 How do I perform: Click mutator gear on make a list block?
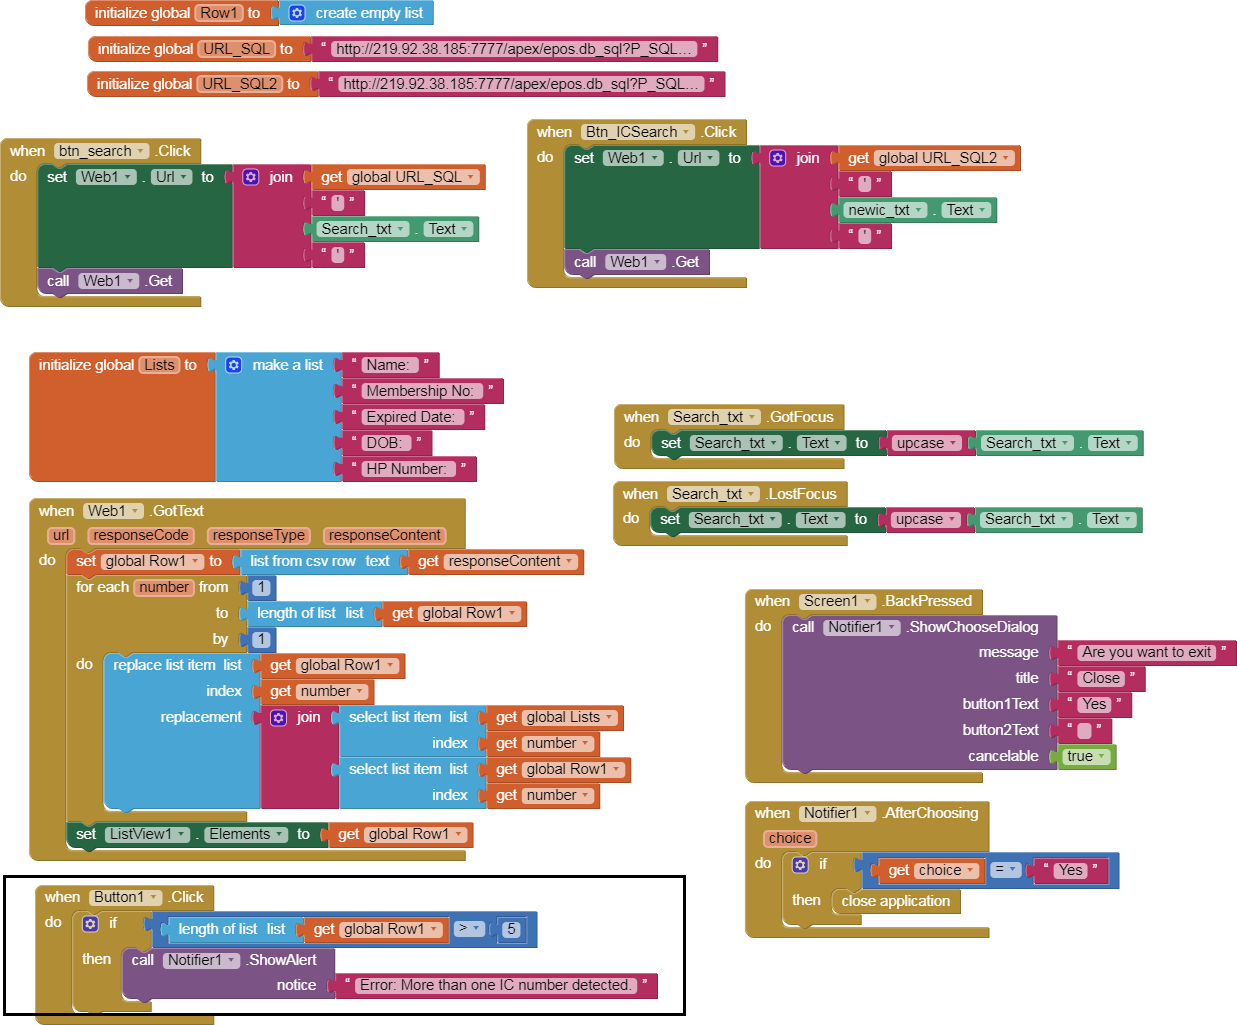(x=234, y=365)
